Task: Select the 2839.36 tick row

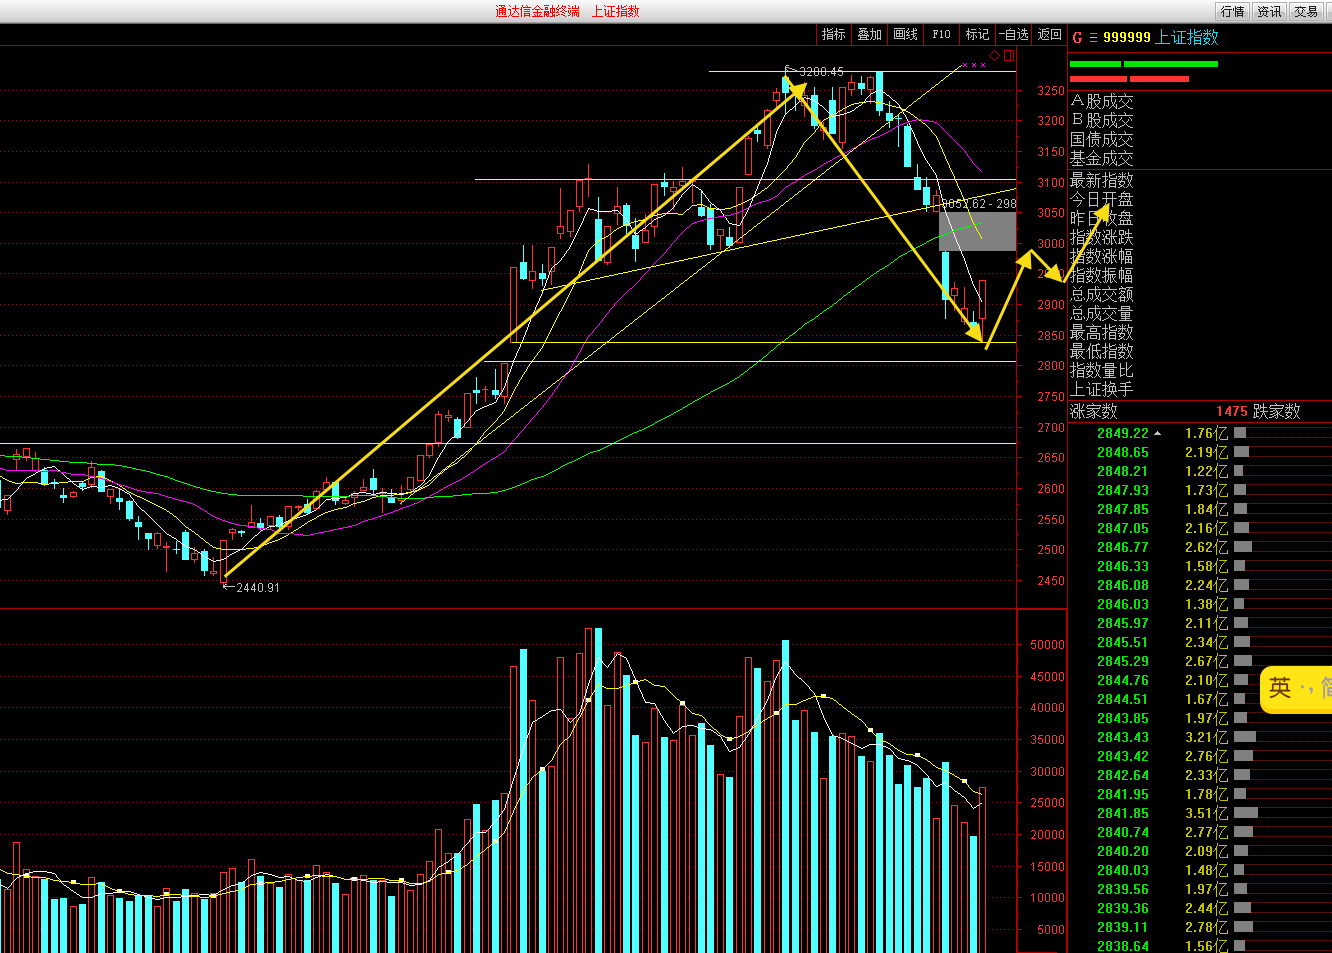Action: 1200,908
